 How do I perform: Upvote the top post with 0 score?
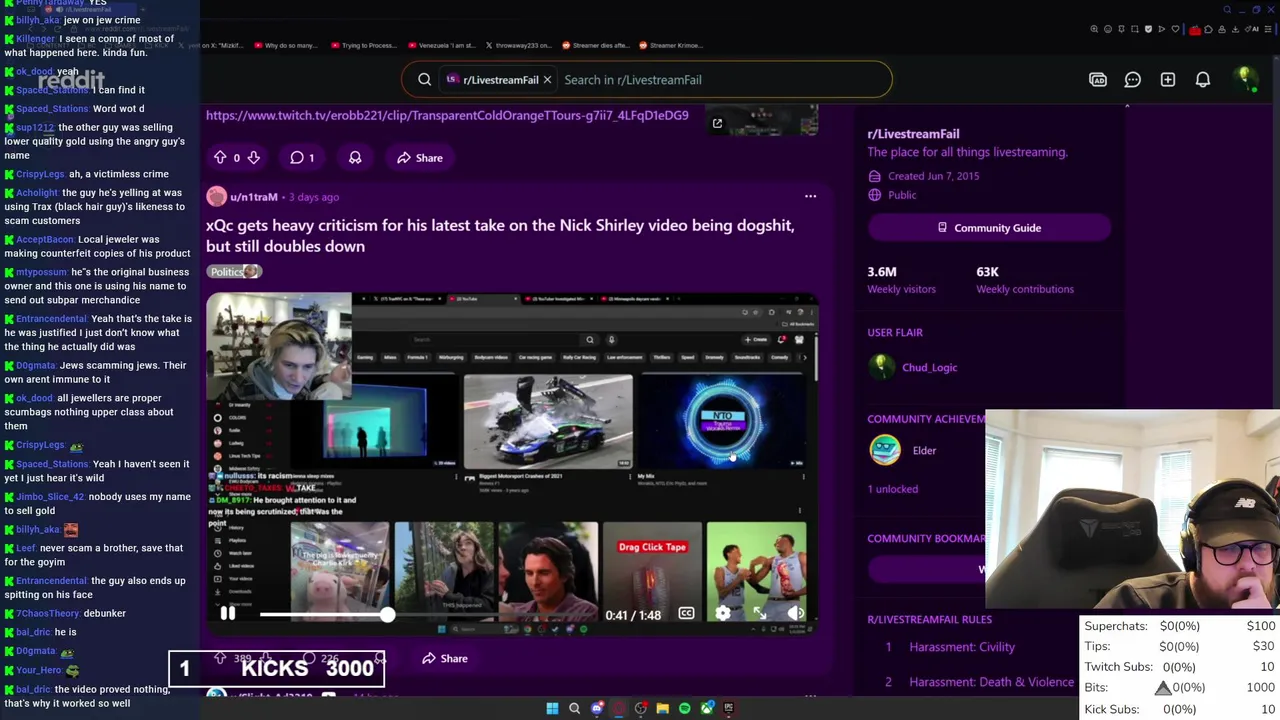pyautogui.click(x=220, y=158)
